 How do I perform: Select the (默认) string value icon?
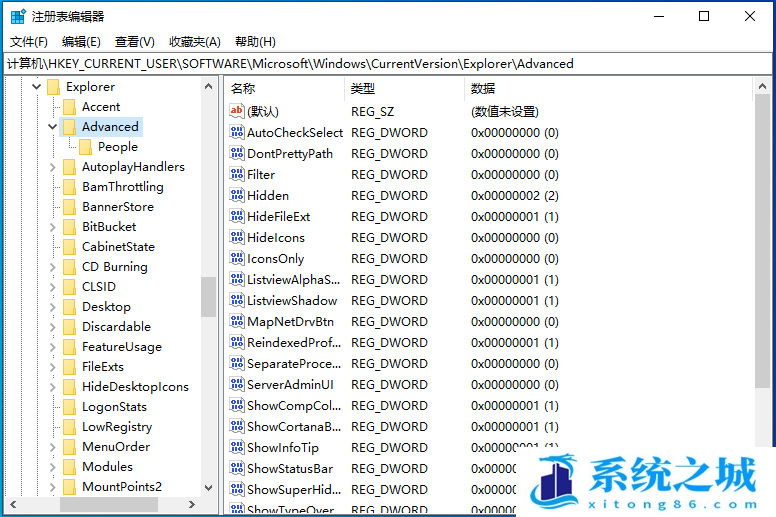point(237,111)
